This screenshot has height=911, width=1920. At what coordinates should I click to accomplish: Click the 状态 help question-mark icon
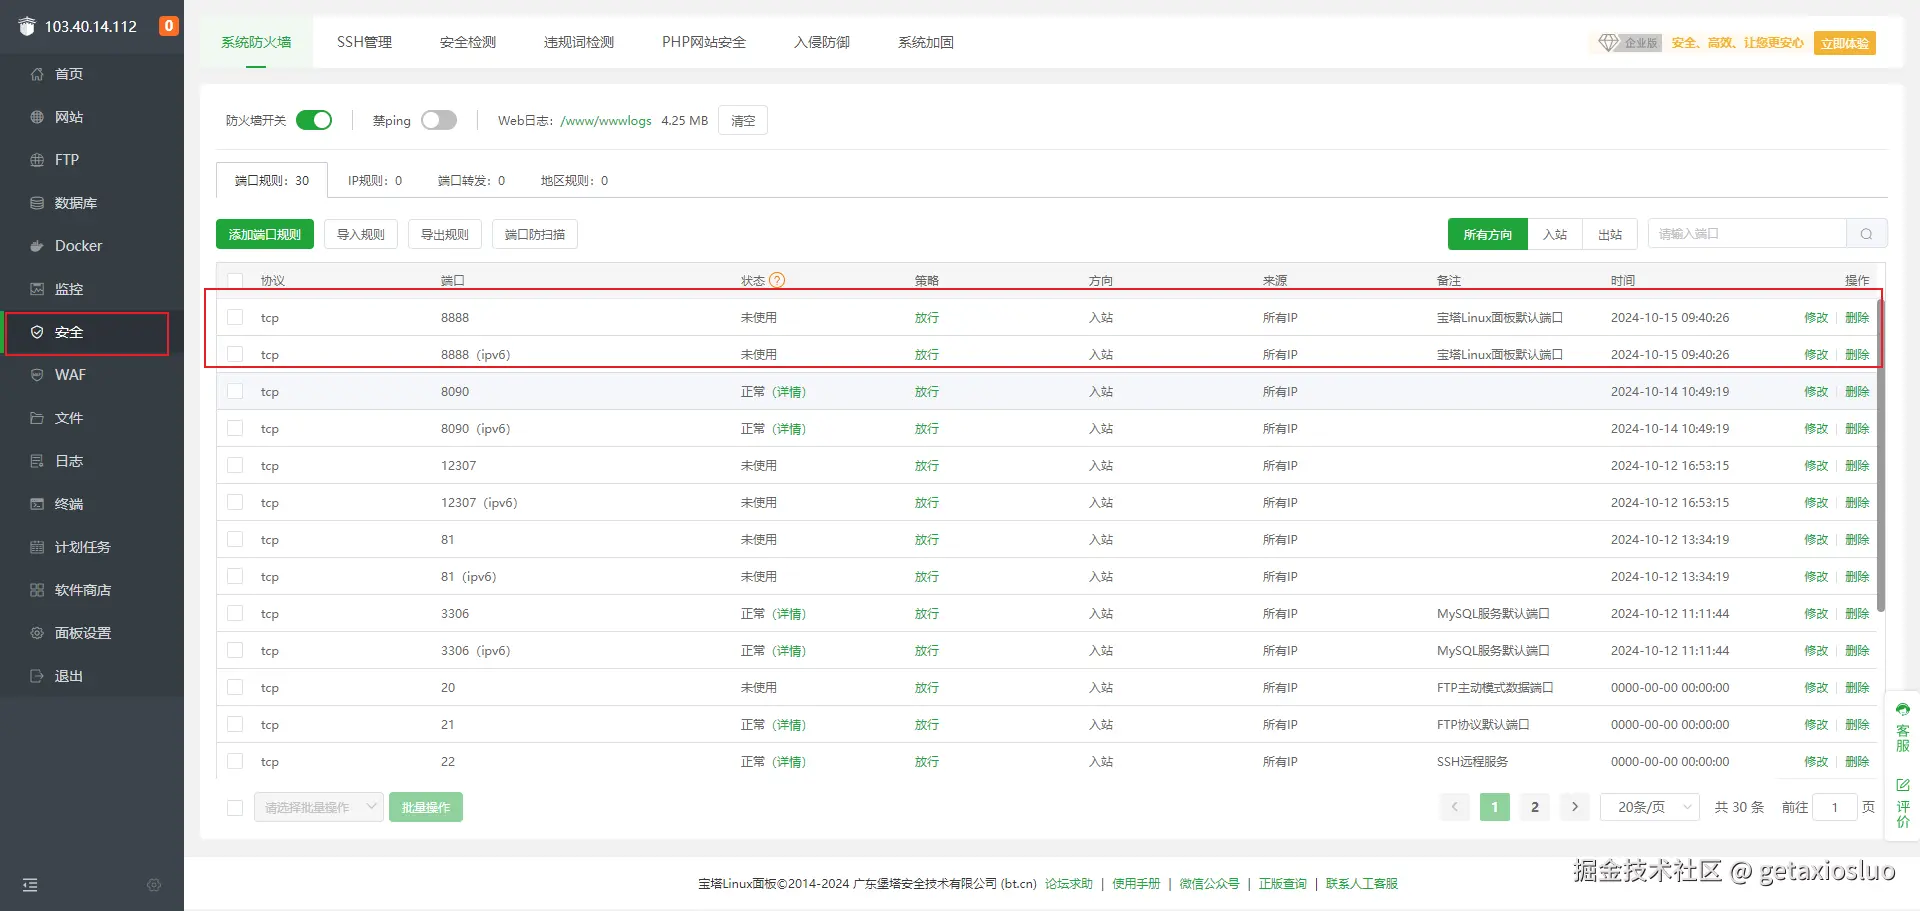777,281
